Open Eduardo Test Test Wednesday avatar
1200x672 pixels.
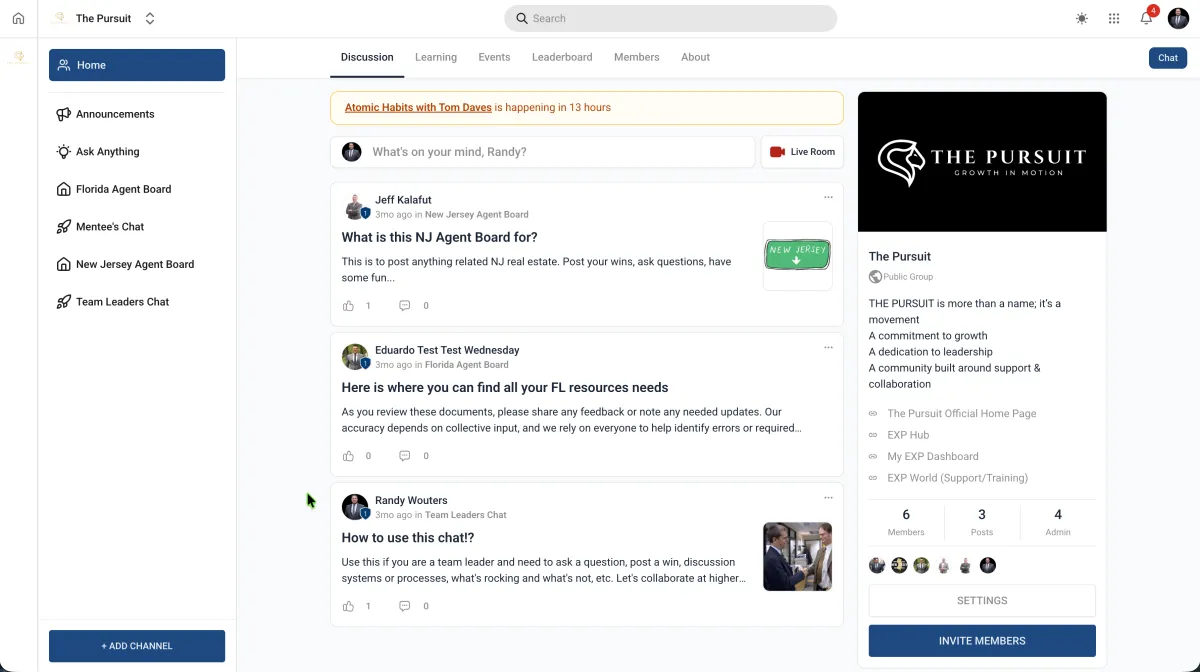(355, 357)
